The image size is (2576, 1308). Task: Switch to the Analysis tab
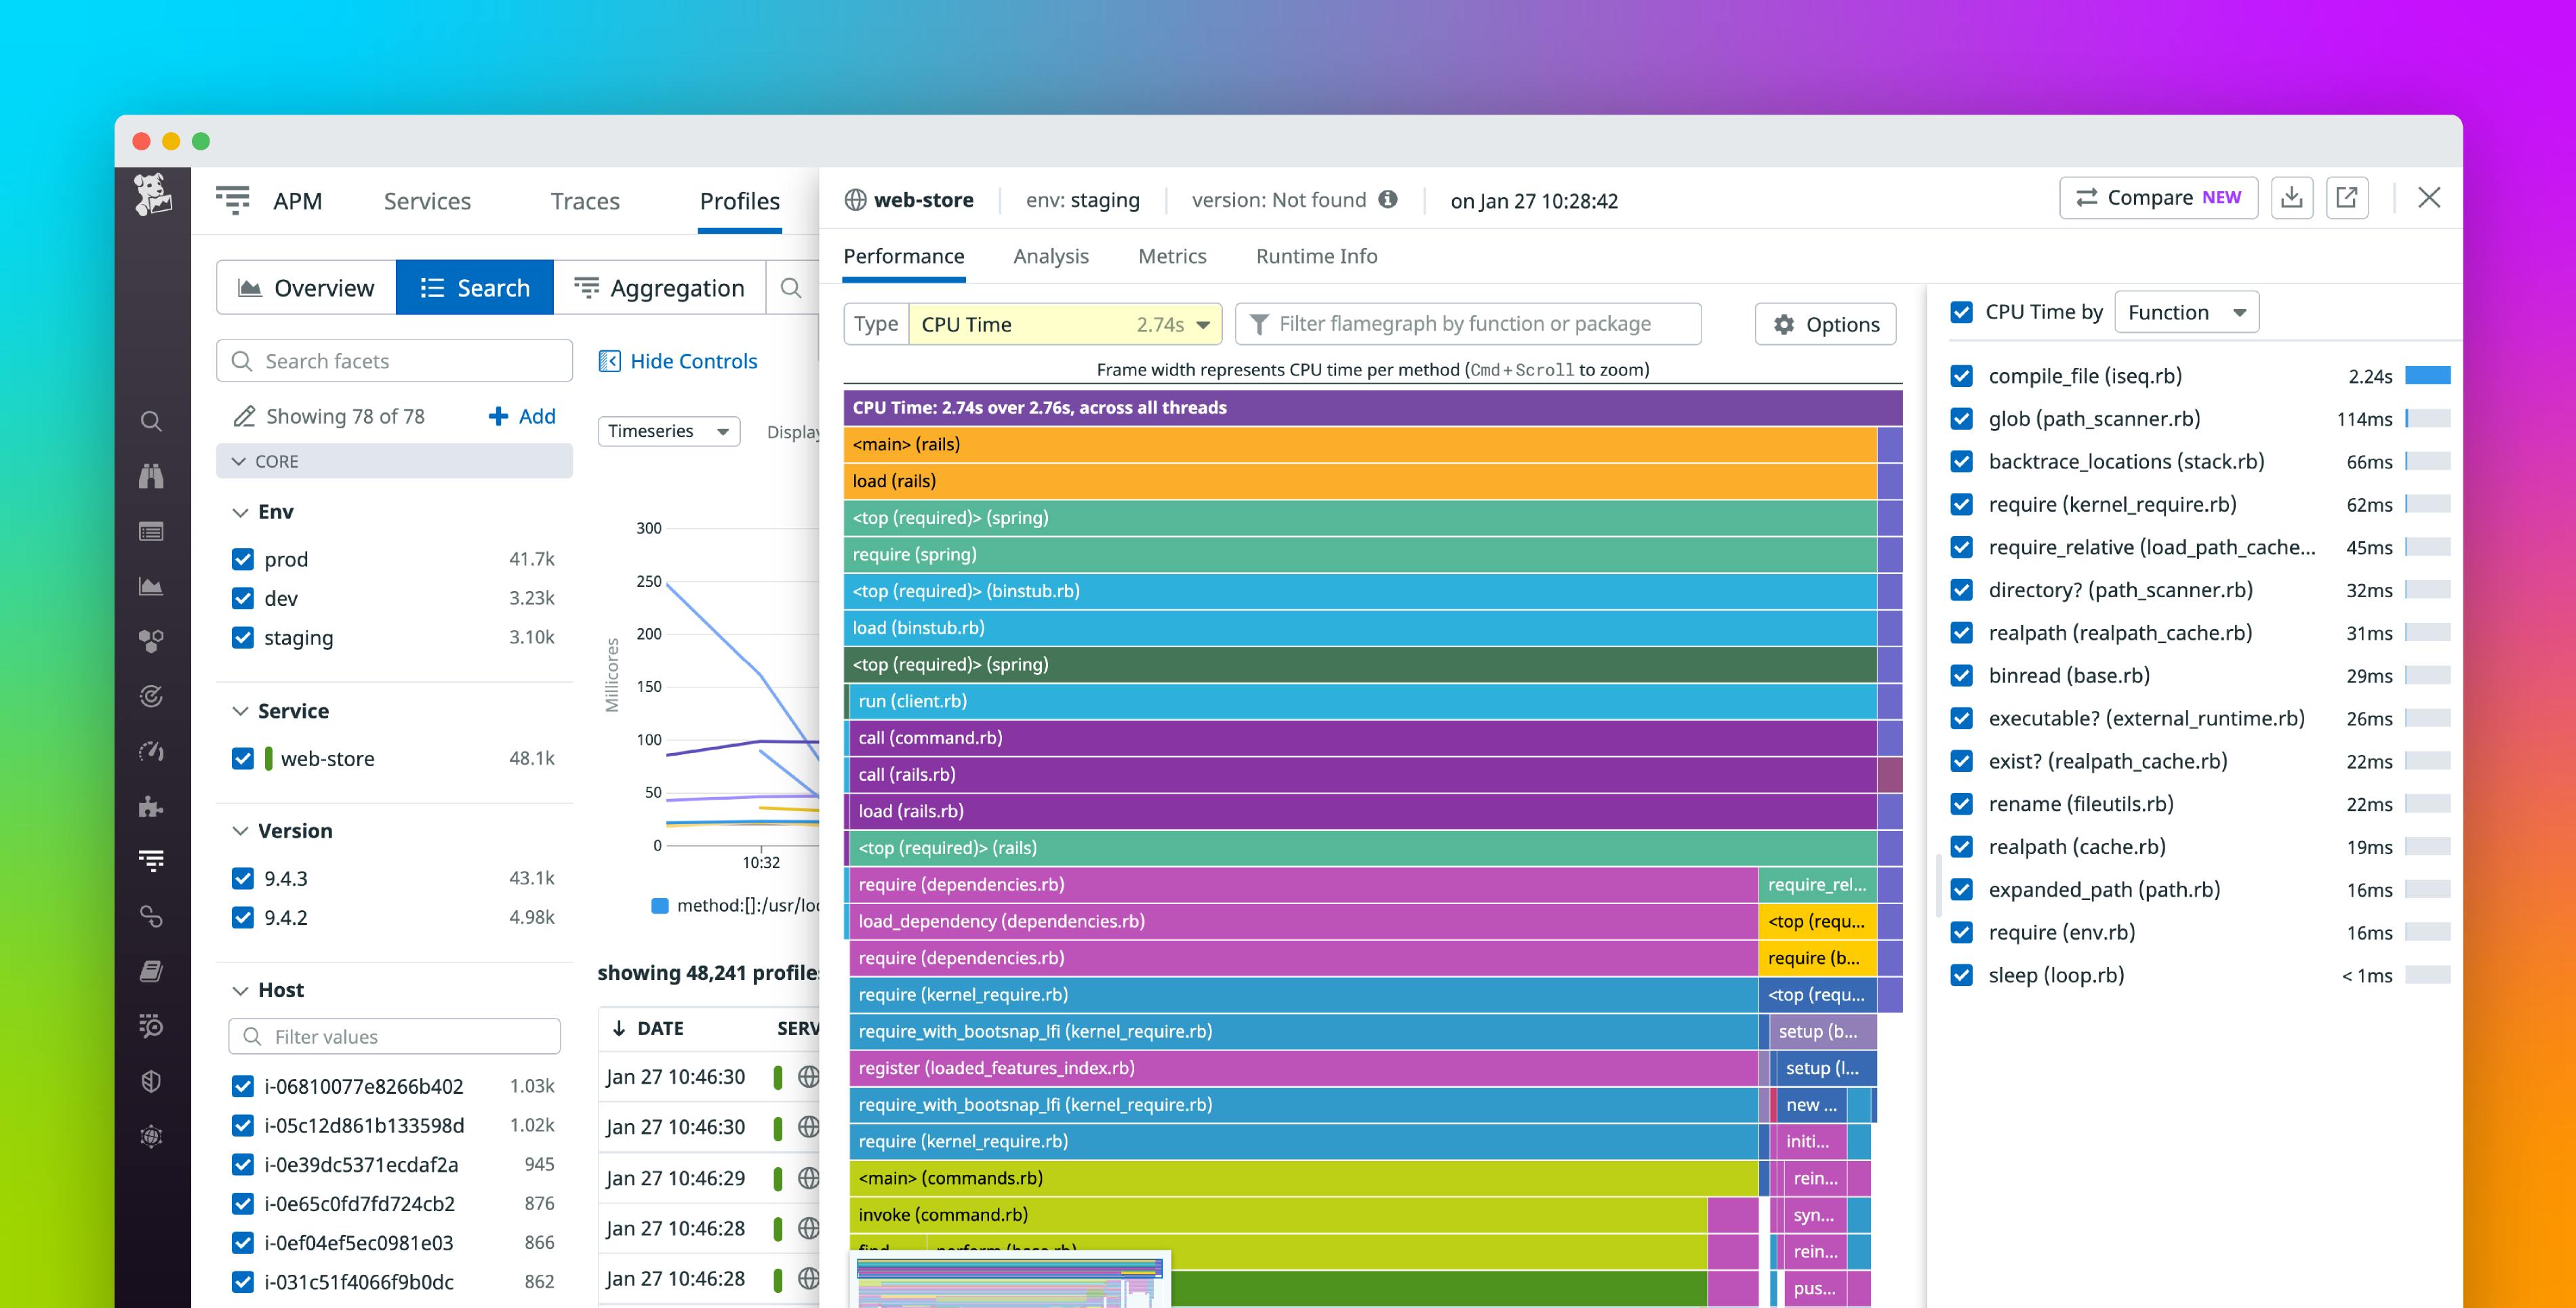click(x=1051, y=256)
